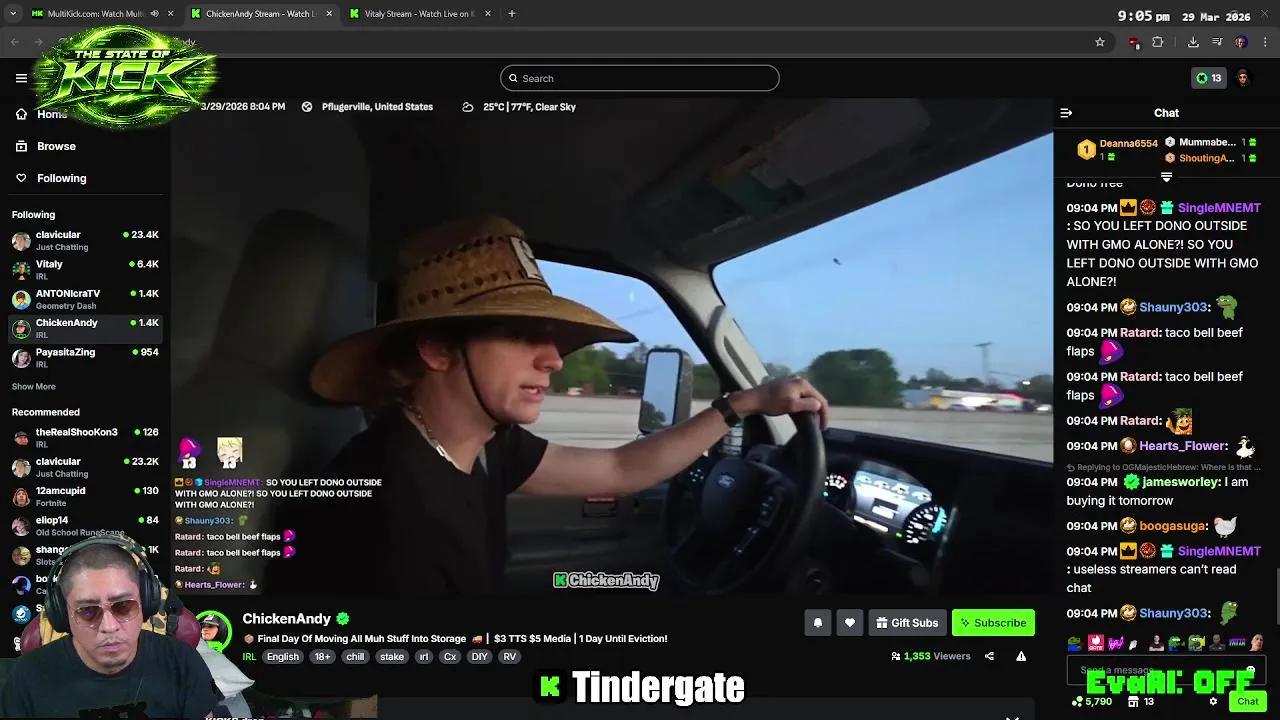Collapse the chat panel with the arrow icon
1280x720 pixels.
tap(1066, 113)
